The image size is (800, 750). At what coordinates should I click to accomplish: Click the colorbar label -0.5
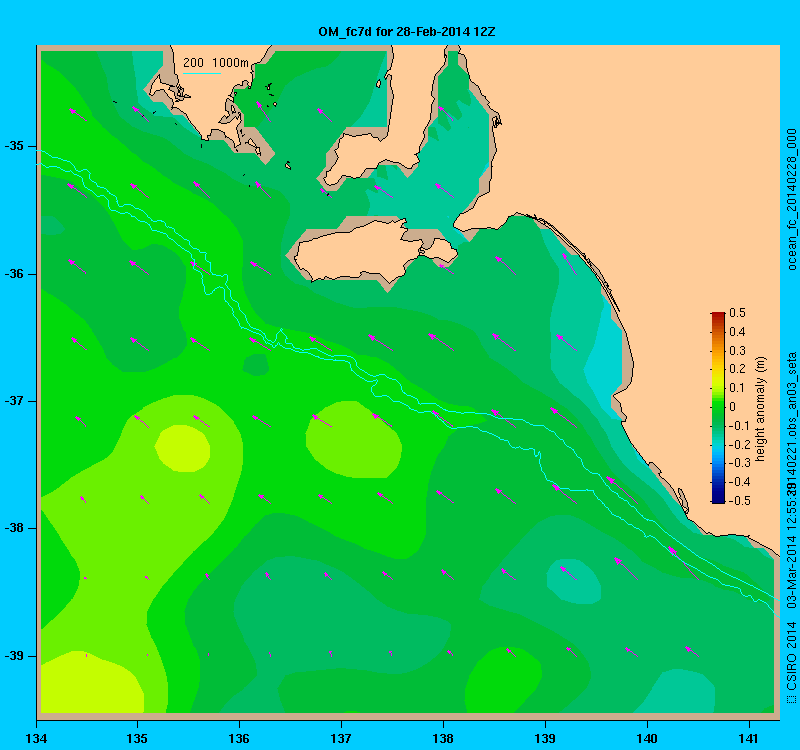[x=738, y=501]
